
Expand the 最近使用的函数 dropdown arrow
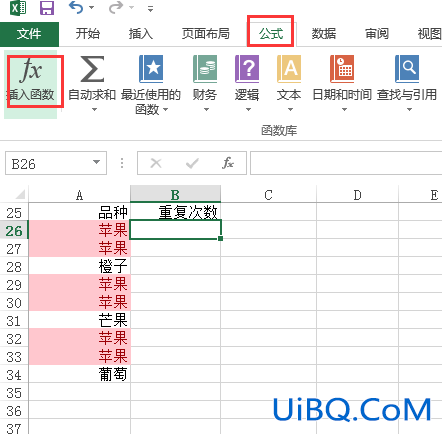[165, 109]
